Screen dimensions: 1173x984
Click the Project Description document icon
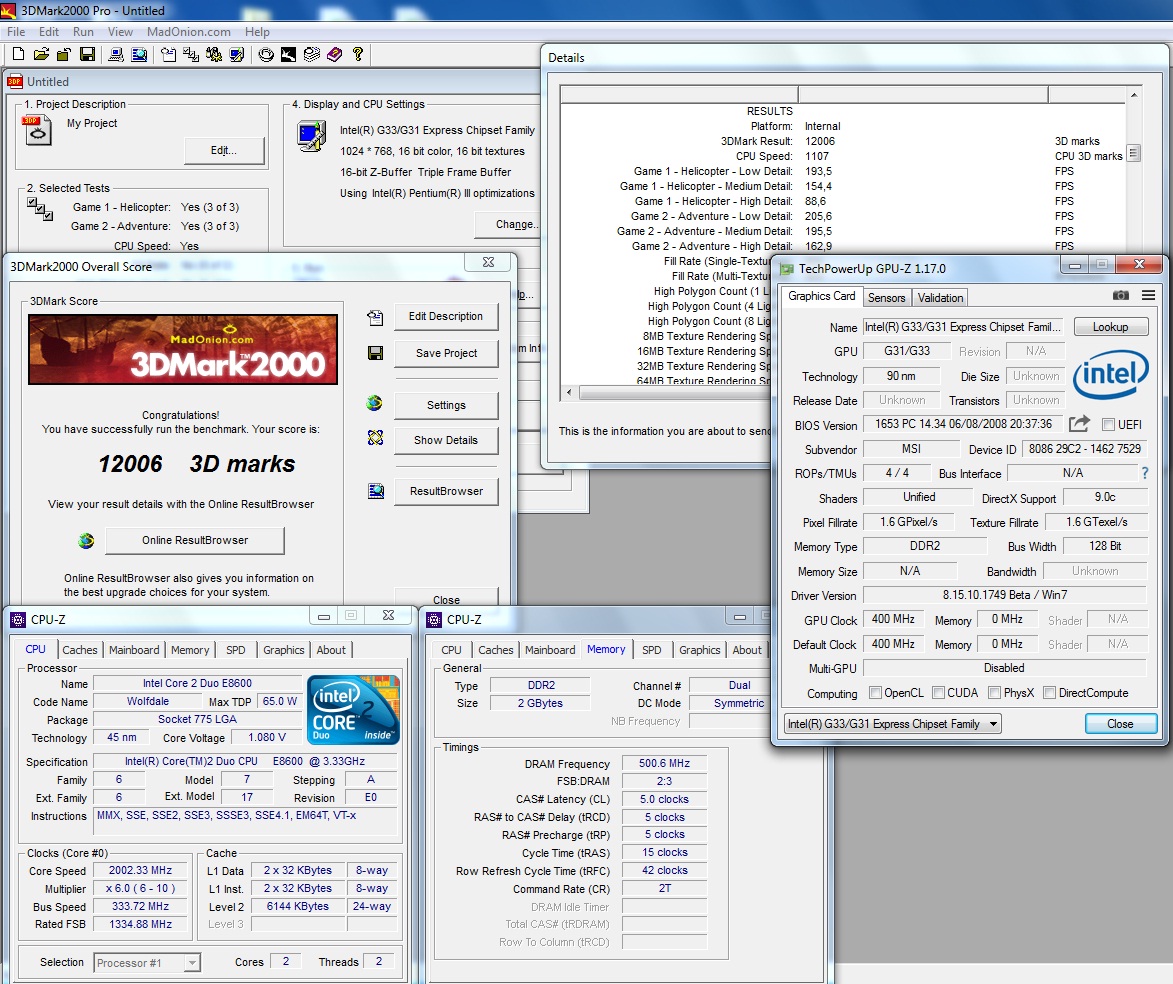(x=37, y=130)
